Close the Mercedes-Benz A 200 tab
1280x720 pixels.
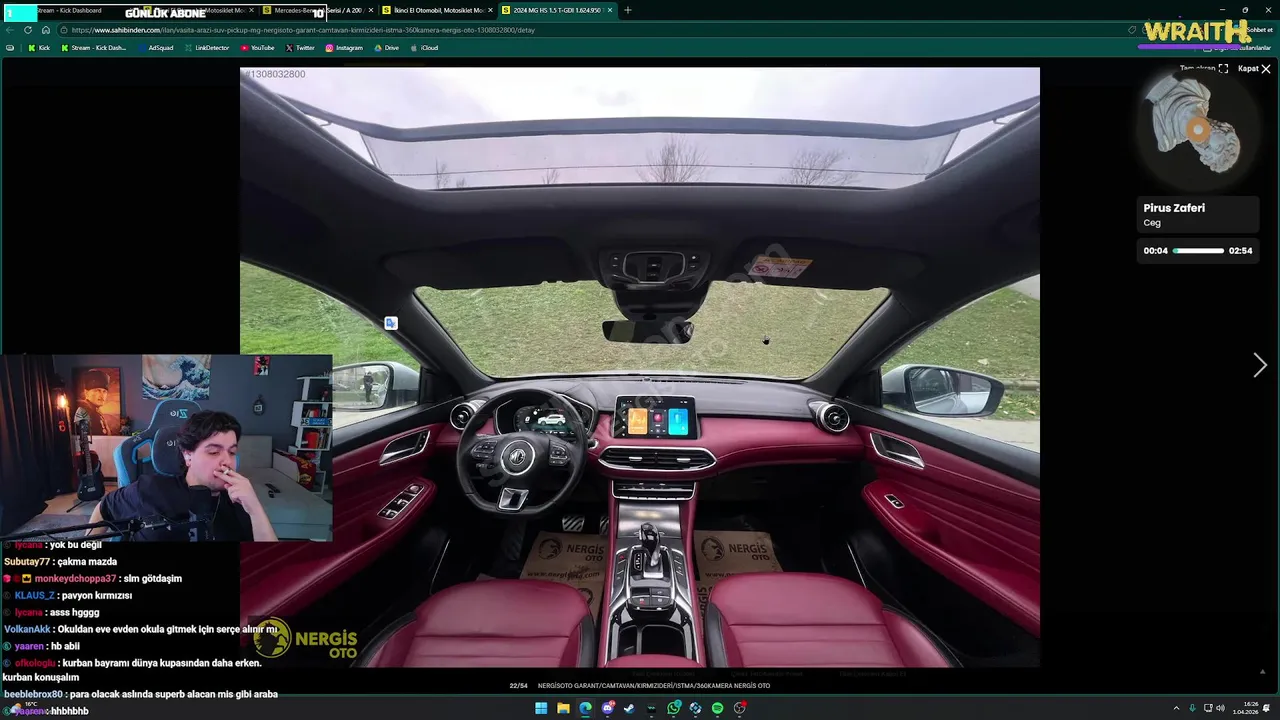[x=371, y=10]
